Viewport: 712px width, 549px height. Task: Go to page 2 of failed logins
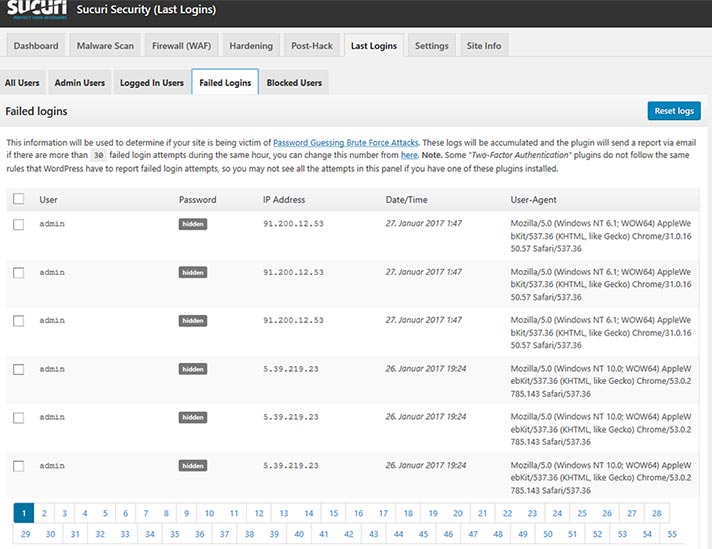44,514
